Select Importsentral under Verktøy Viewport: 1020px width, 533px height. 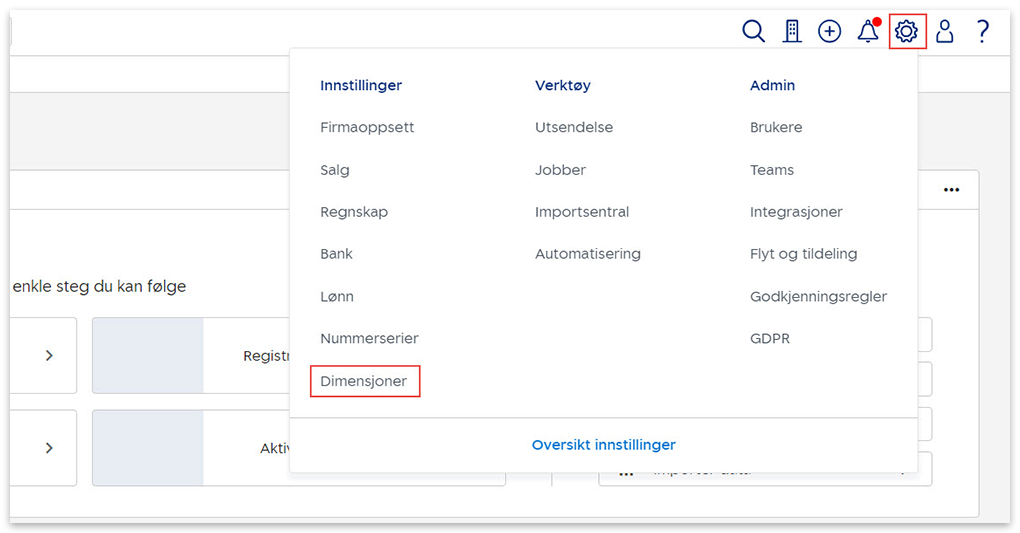click(582, 212)
